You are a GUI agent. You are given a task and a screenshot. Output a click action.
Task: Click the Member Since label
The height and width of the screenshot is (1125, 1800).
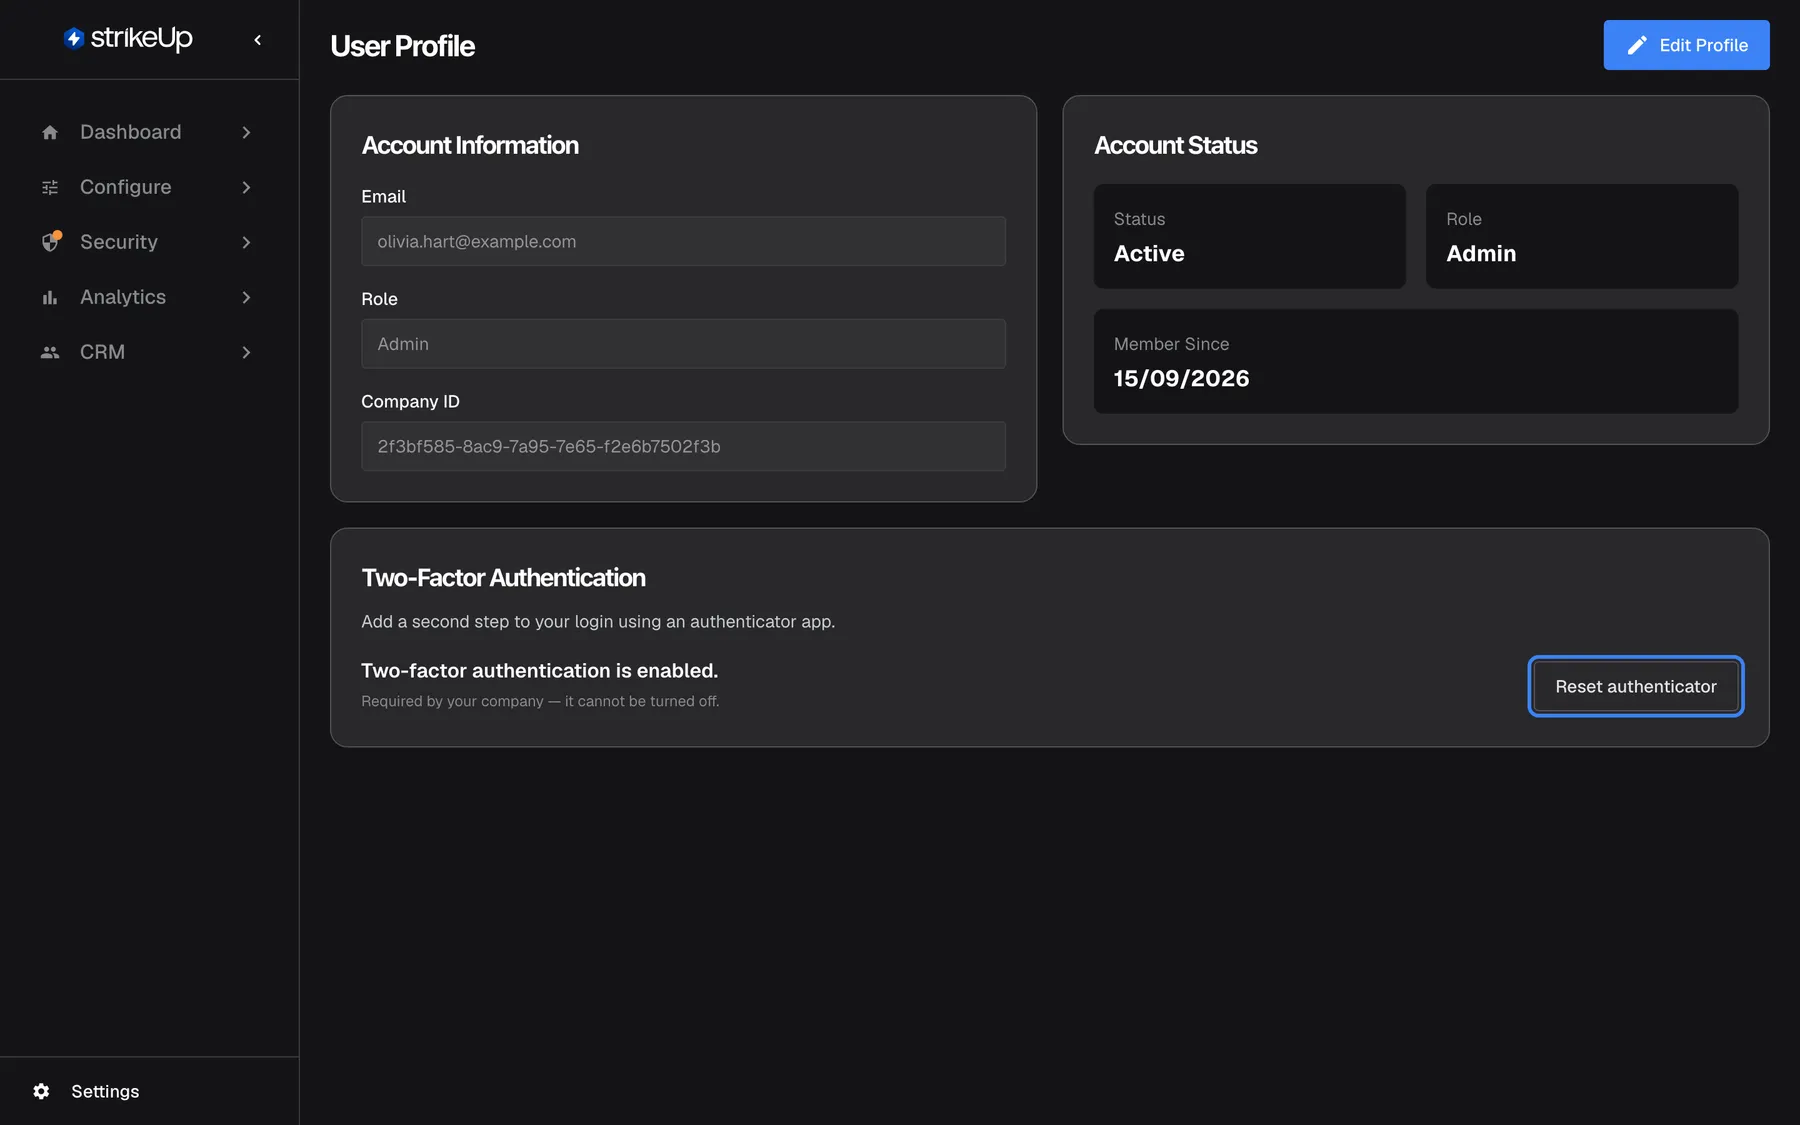[1171, 344]
